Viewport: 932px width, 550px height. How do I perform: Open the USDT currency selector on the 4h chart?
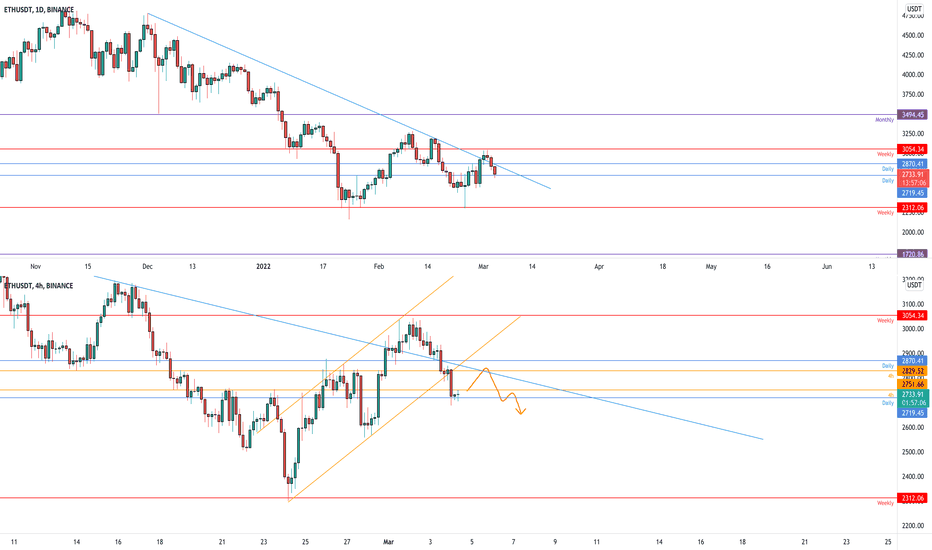(x=914, y=285)
